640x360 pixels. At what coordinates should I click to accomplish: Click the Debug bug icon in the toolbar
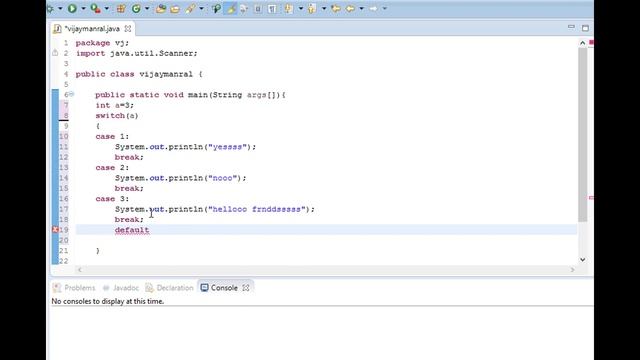pyautogui.click(x=50, y=8)
